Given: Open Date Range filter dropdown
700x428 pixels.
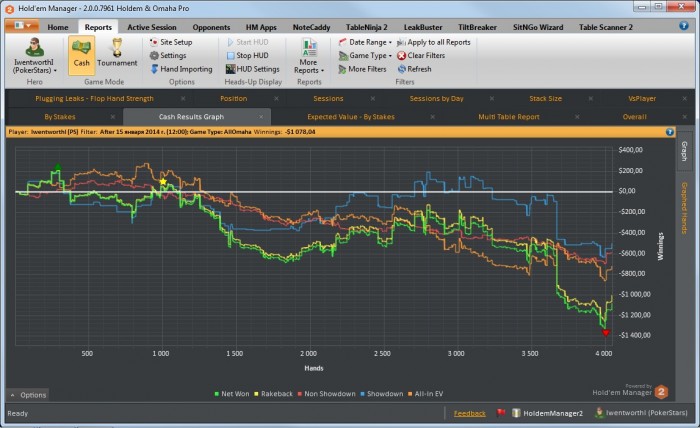Looking at the screenshot, I should [x=365, y=42].
